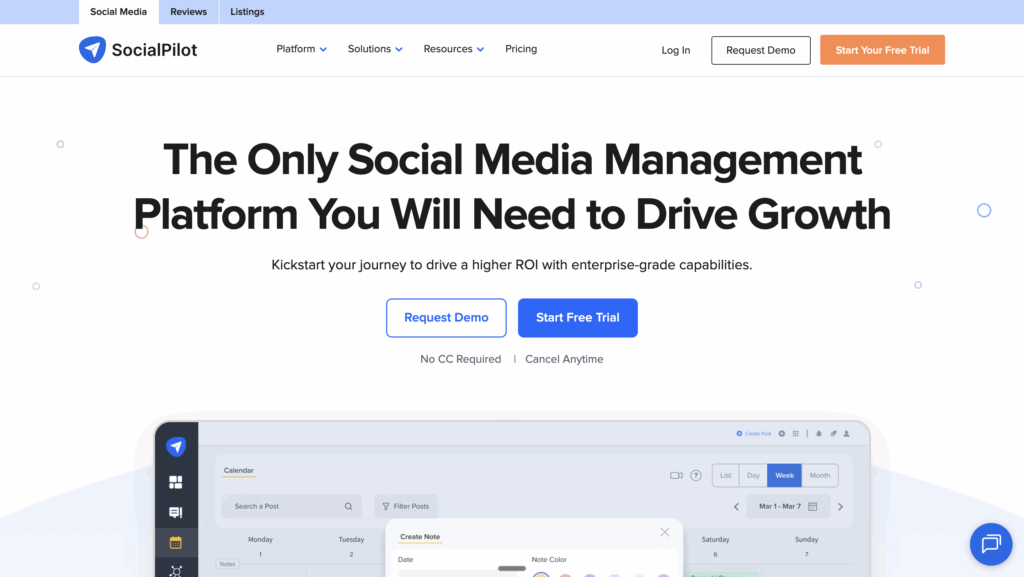The width and height of the screenshot is (1024, 577).
Task: Click the inbox message icon in sidebar
Action: click(x=176, y=513)
